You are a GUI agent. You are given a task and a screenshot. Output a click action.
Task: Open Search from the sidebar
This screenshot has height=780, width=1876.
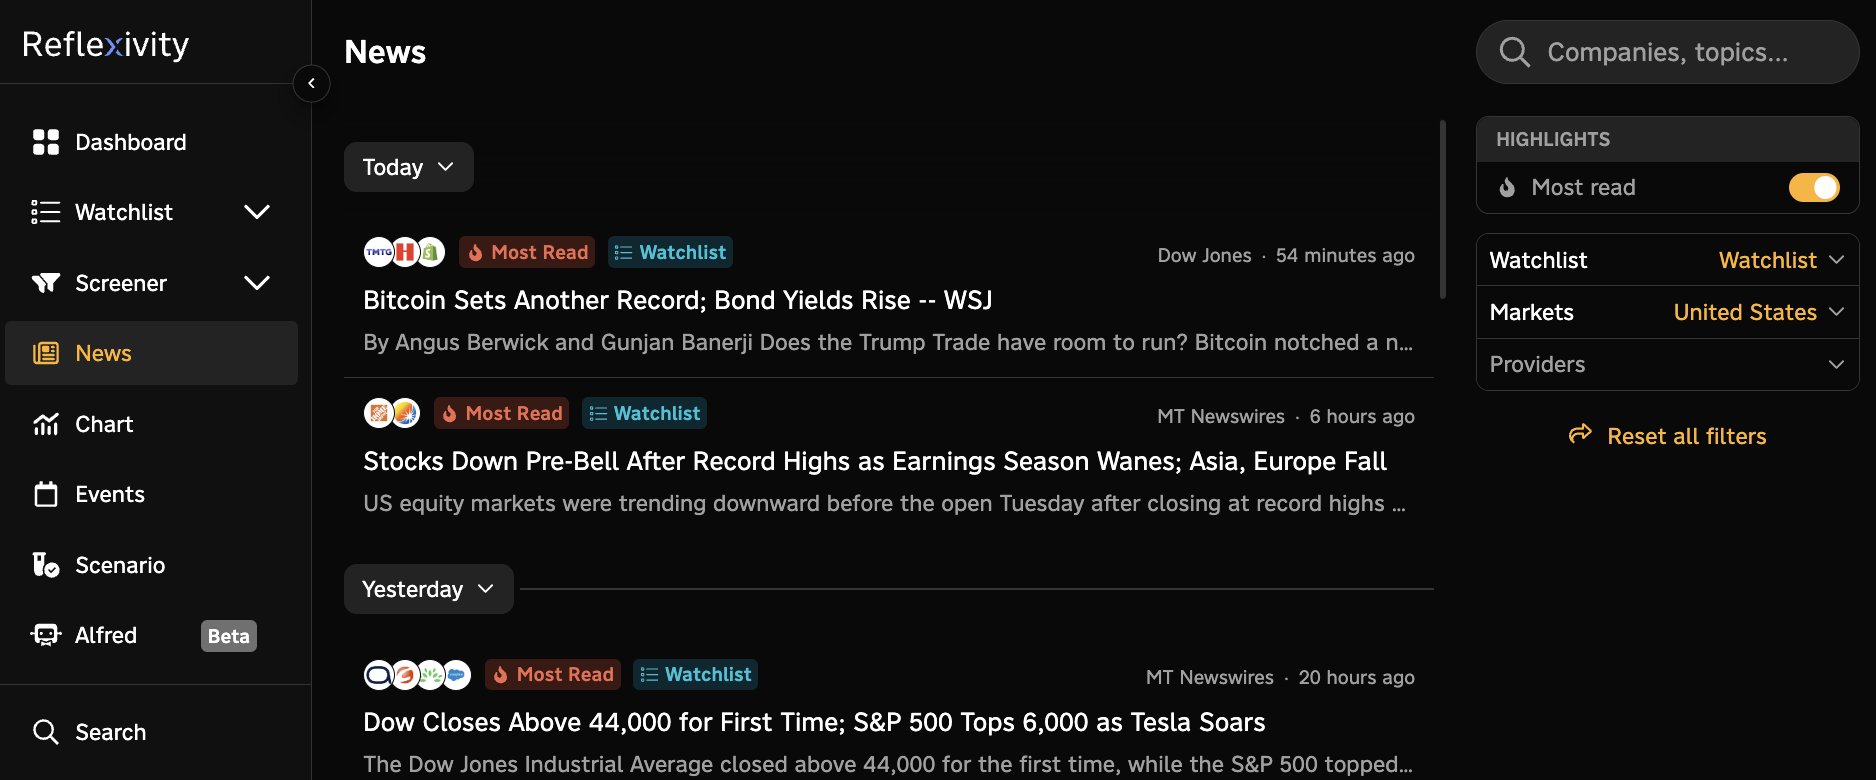pos(152,732)
